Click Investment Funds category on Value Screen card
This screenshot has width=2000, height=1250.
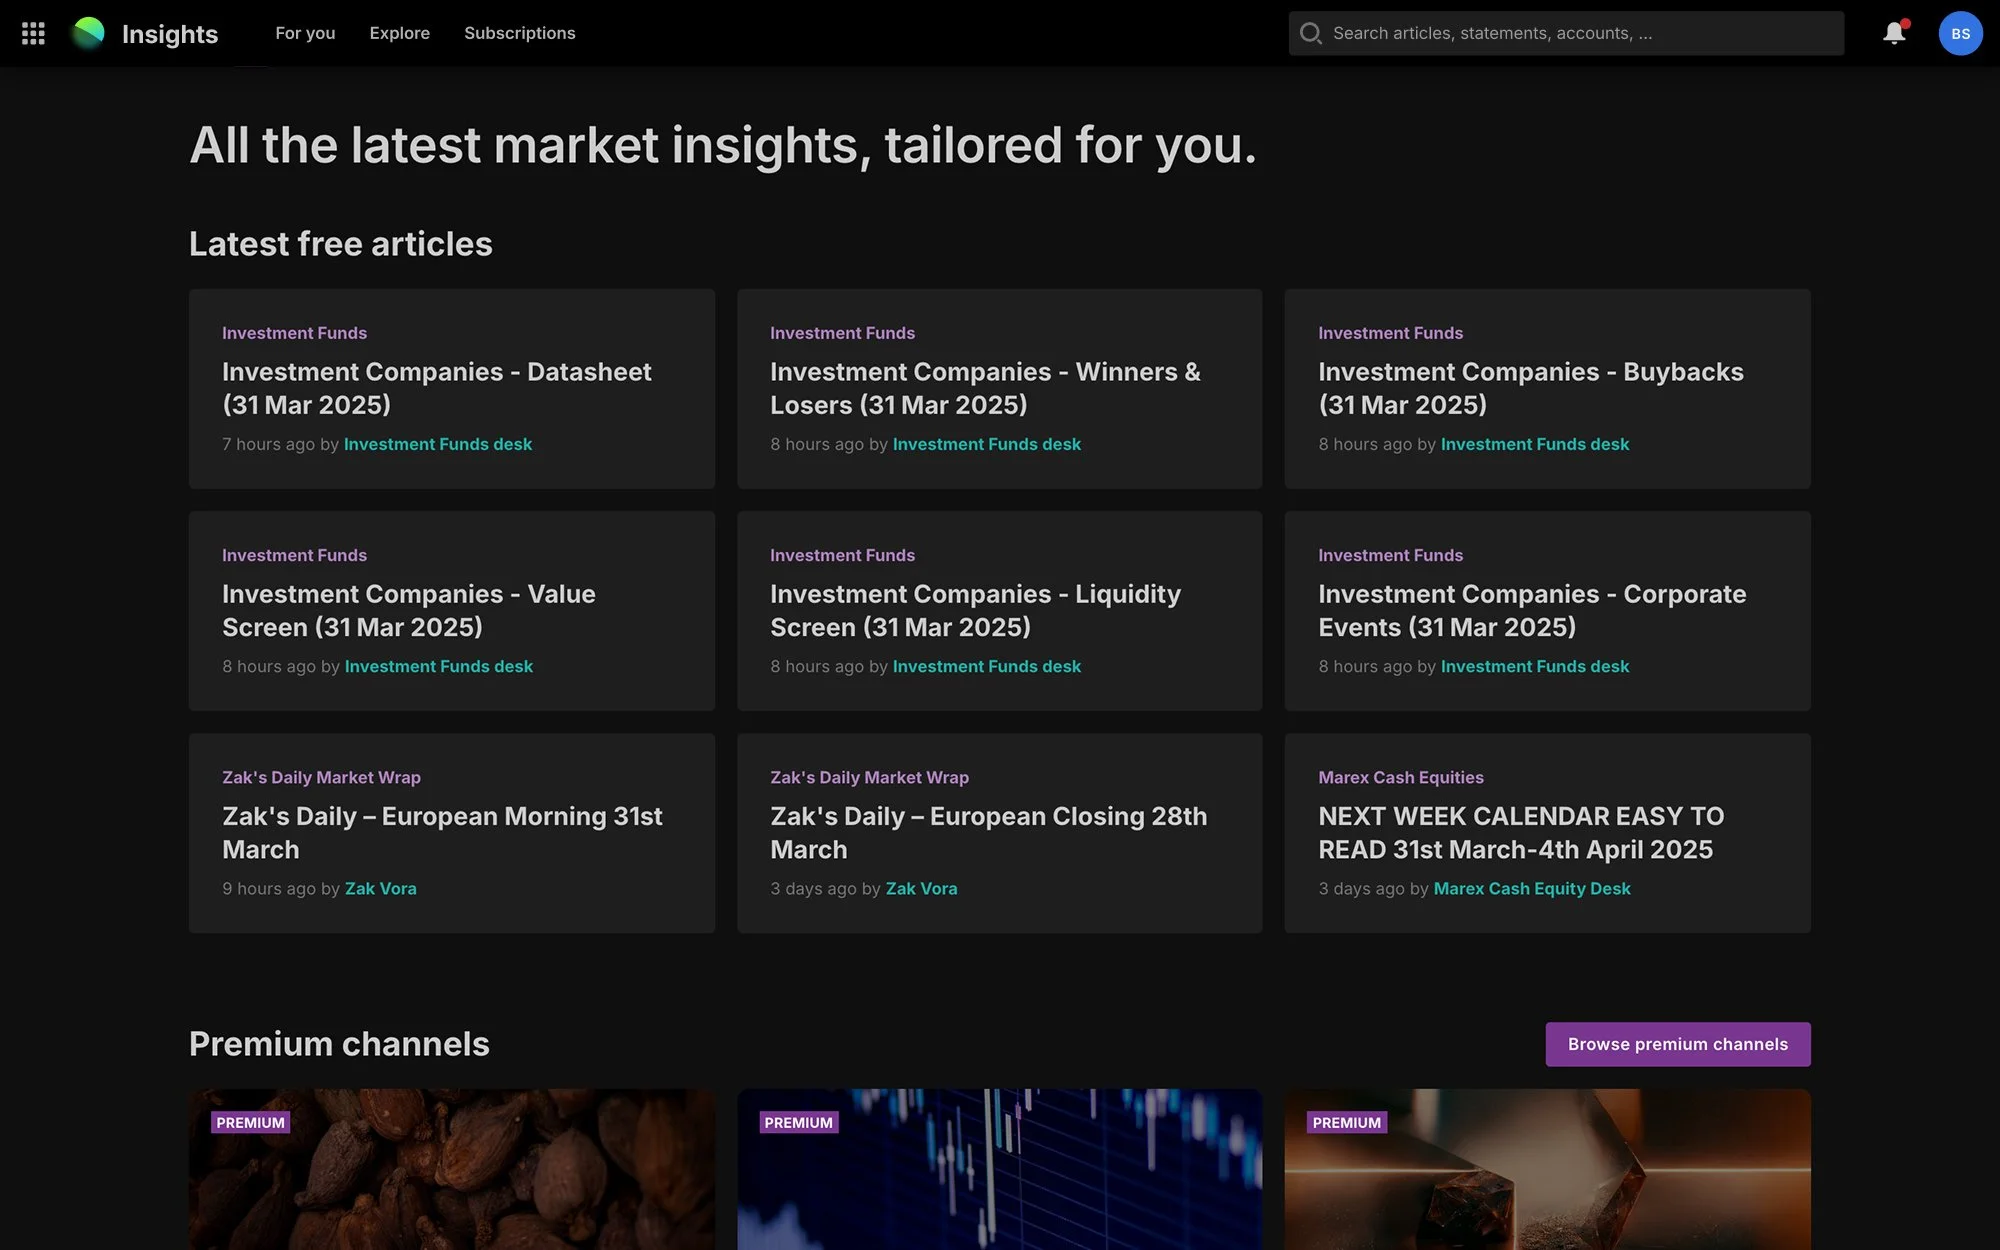[x=294, y=555]
